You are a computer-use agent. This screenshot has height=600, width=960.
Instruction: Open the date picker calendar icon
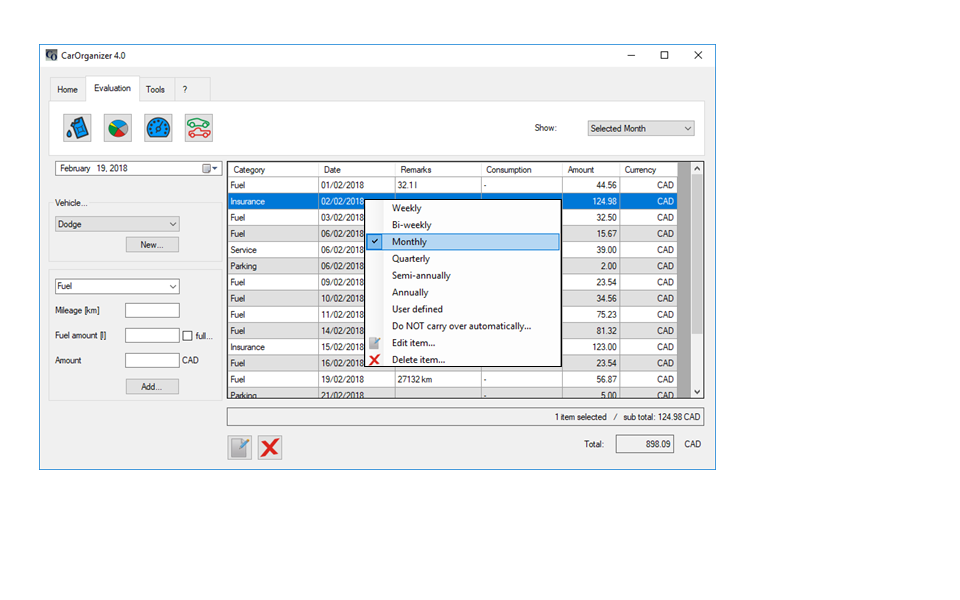pyautogui.click(x=211, y=169)
